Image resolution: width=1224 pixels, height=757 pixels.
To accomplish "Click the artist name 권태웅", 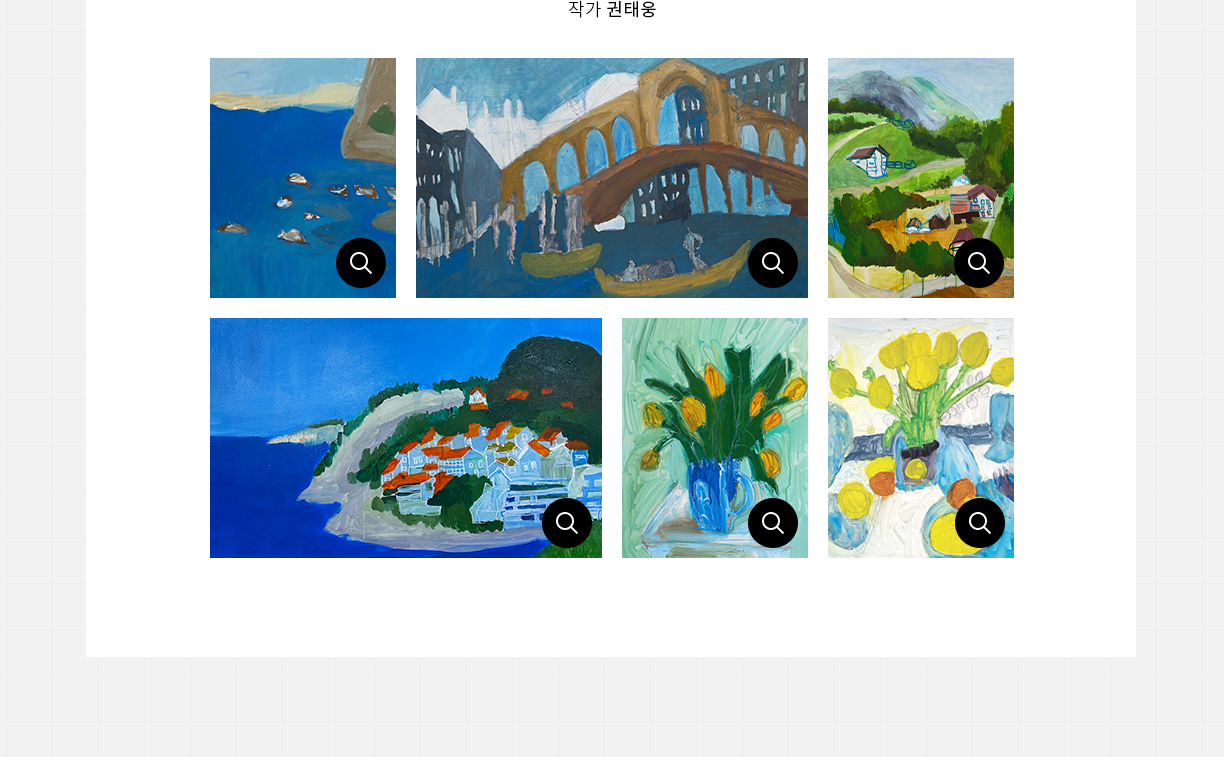I will tap(631, 9).
